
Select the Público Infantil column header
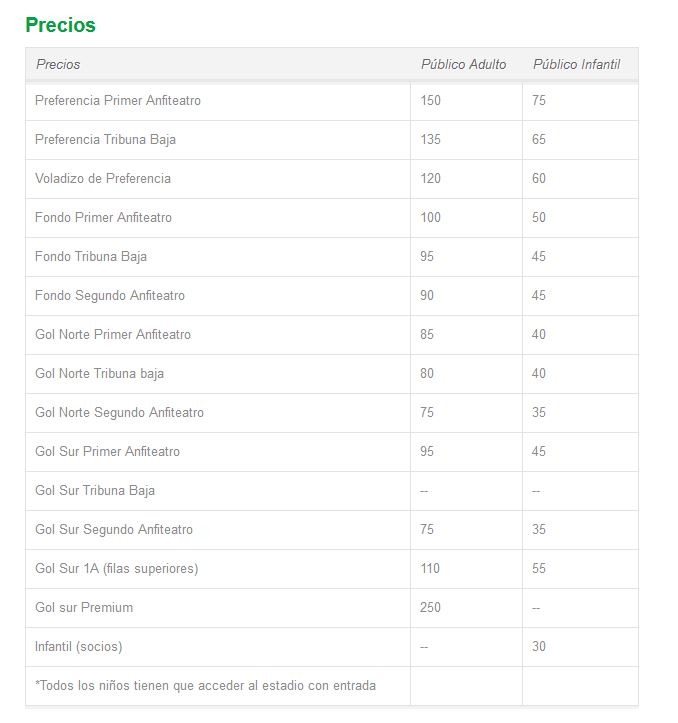577,64
